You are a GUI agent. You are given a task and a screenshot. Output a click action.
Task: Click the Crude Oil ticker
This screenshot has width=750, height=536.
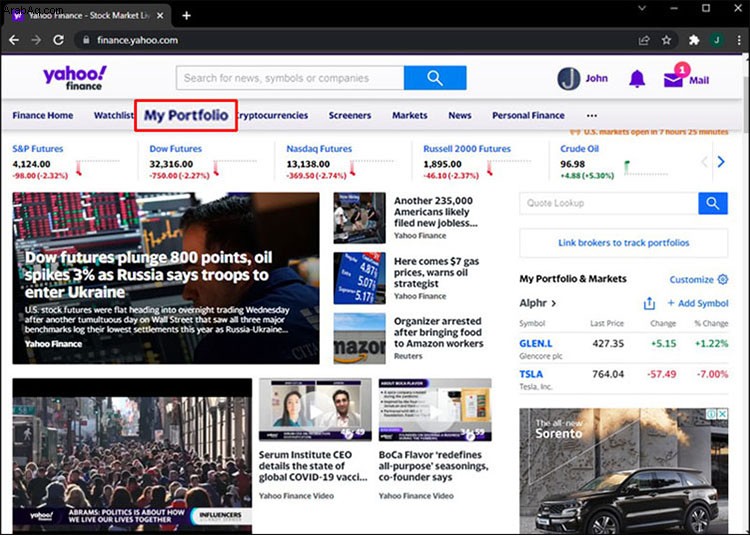pos(579,149)
